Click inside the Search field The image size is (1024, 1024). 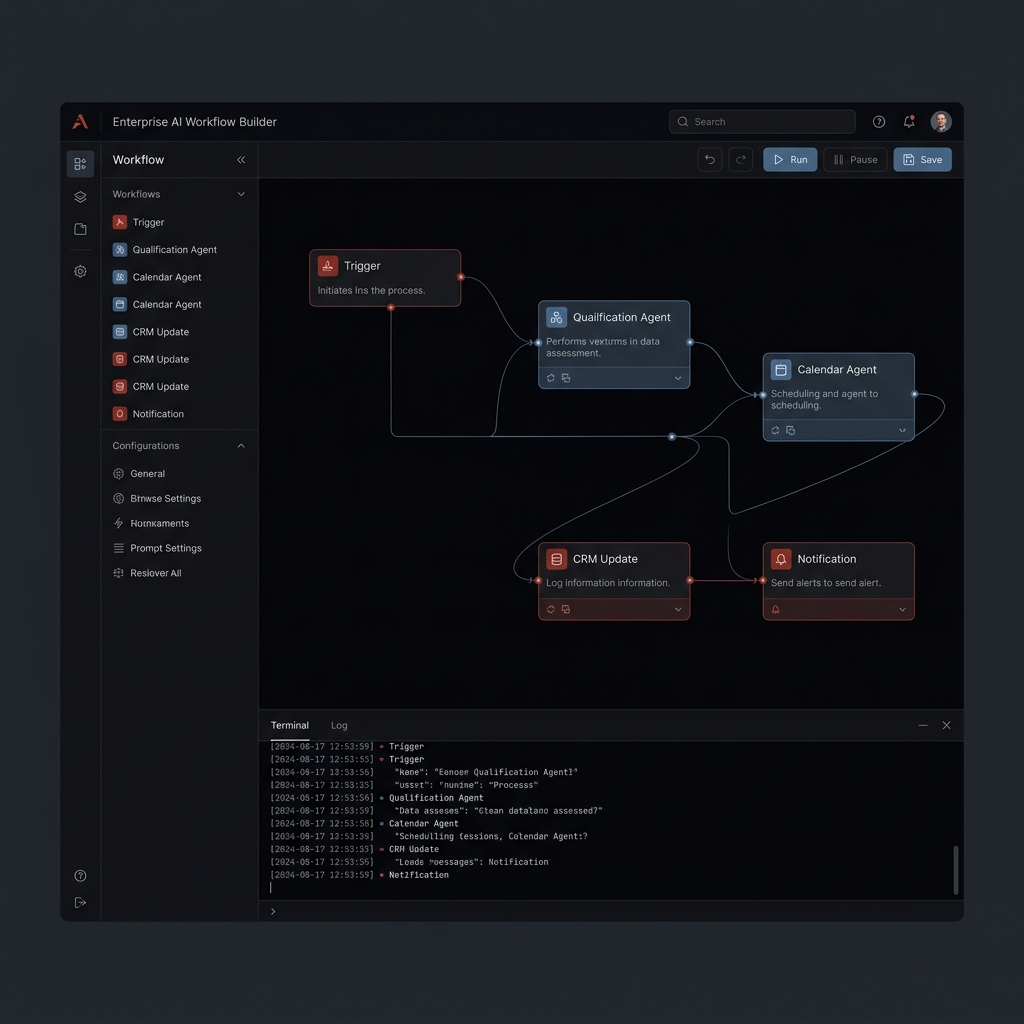coord(762,121)
